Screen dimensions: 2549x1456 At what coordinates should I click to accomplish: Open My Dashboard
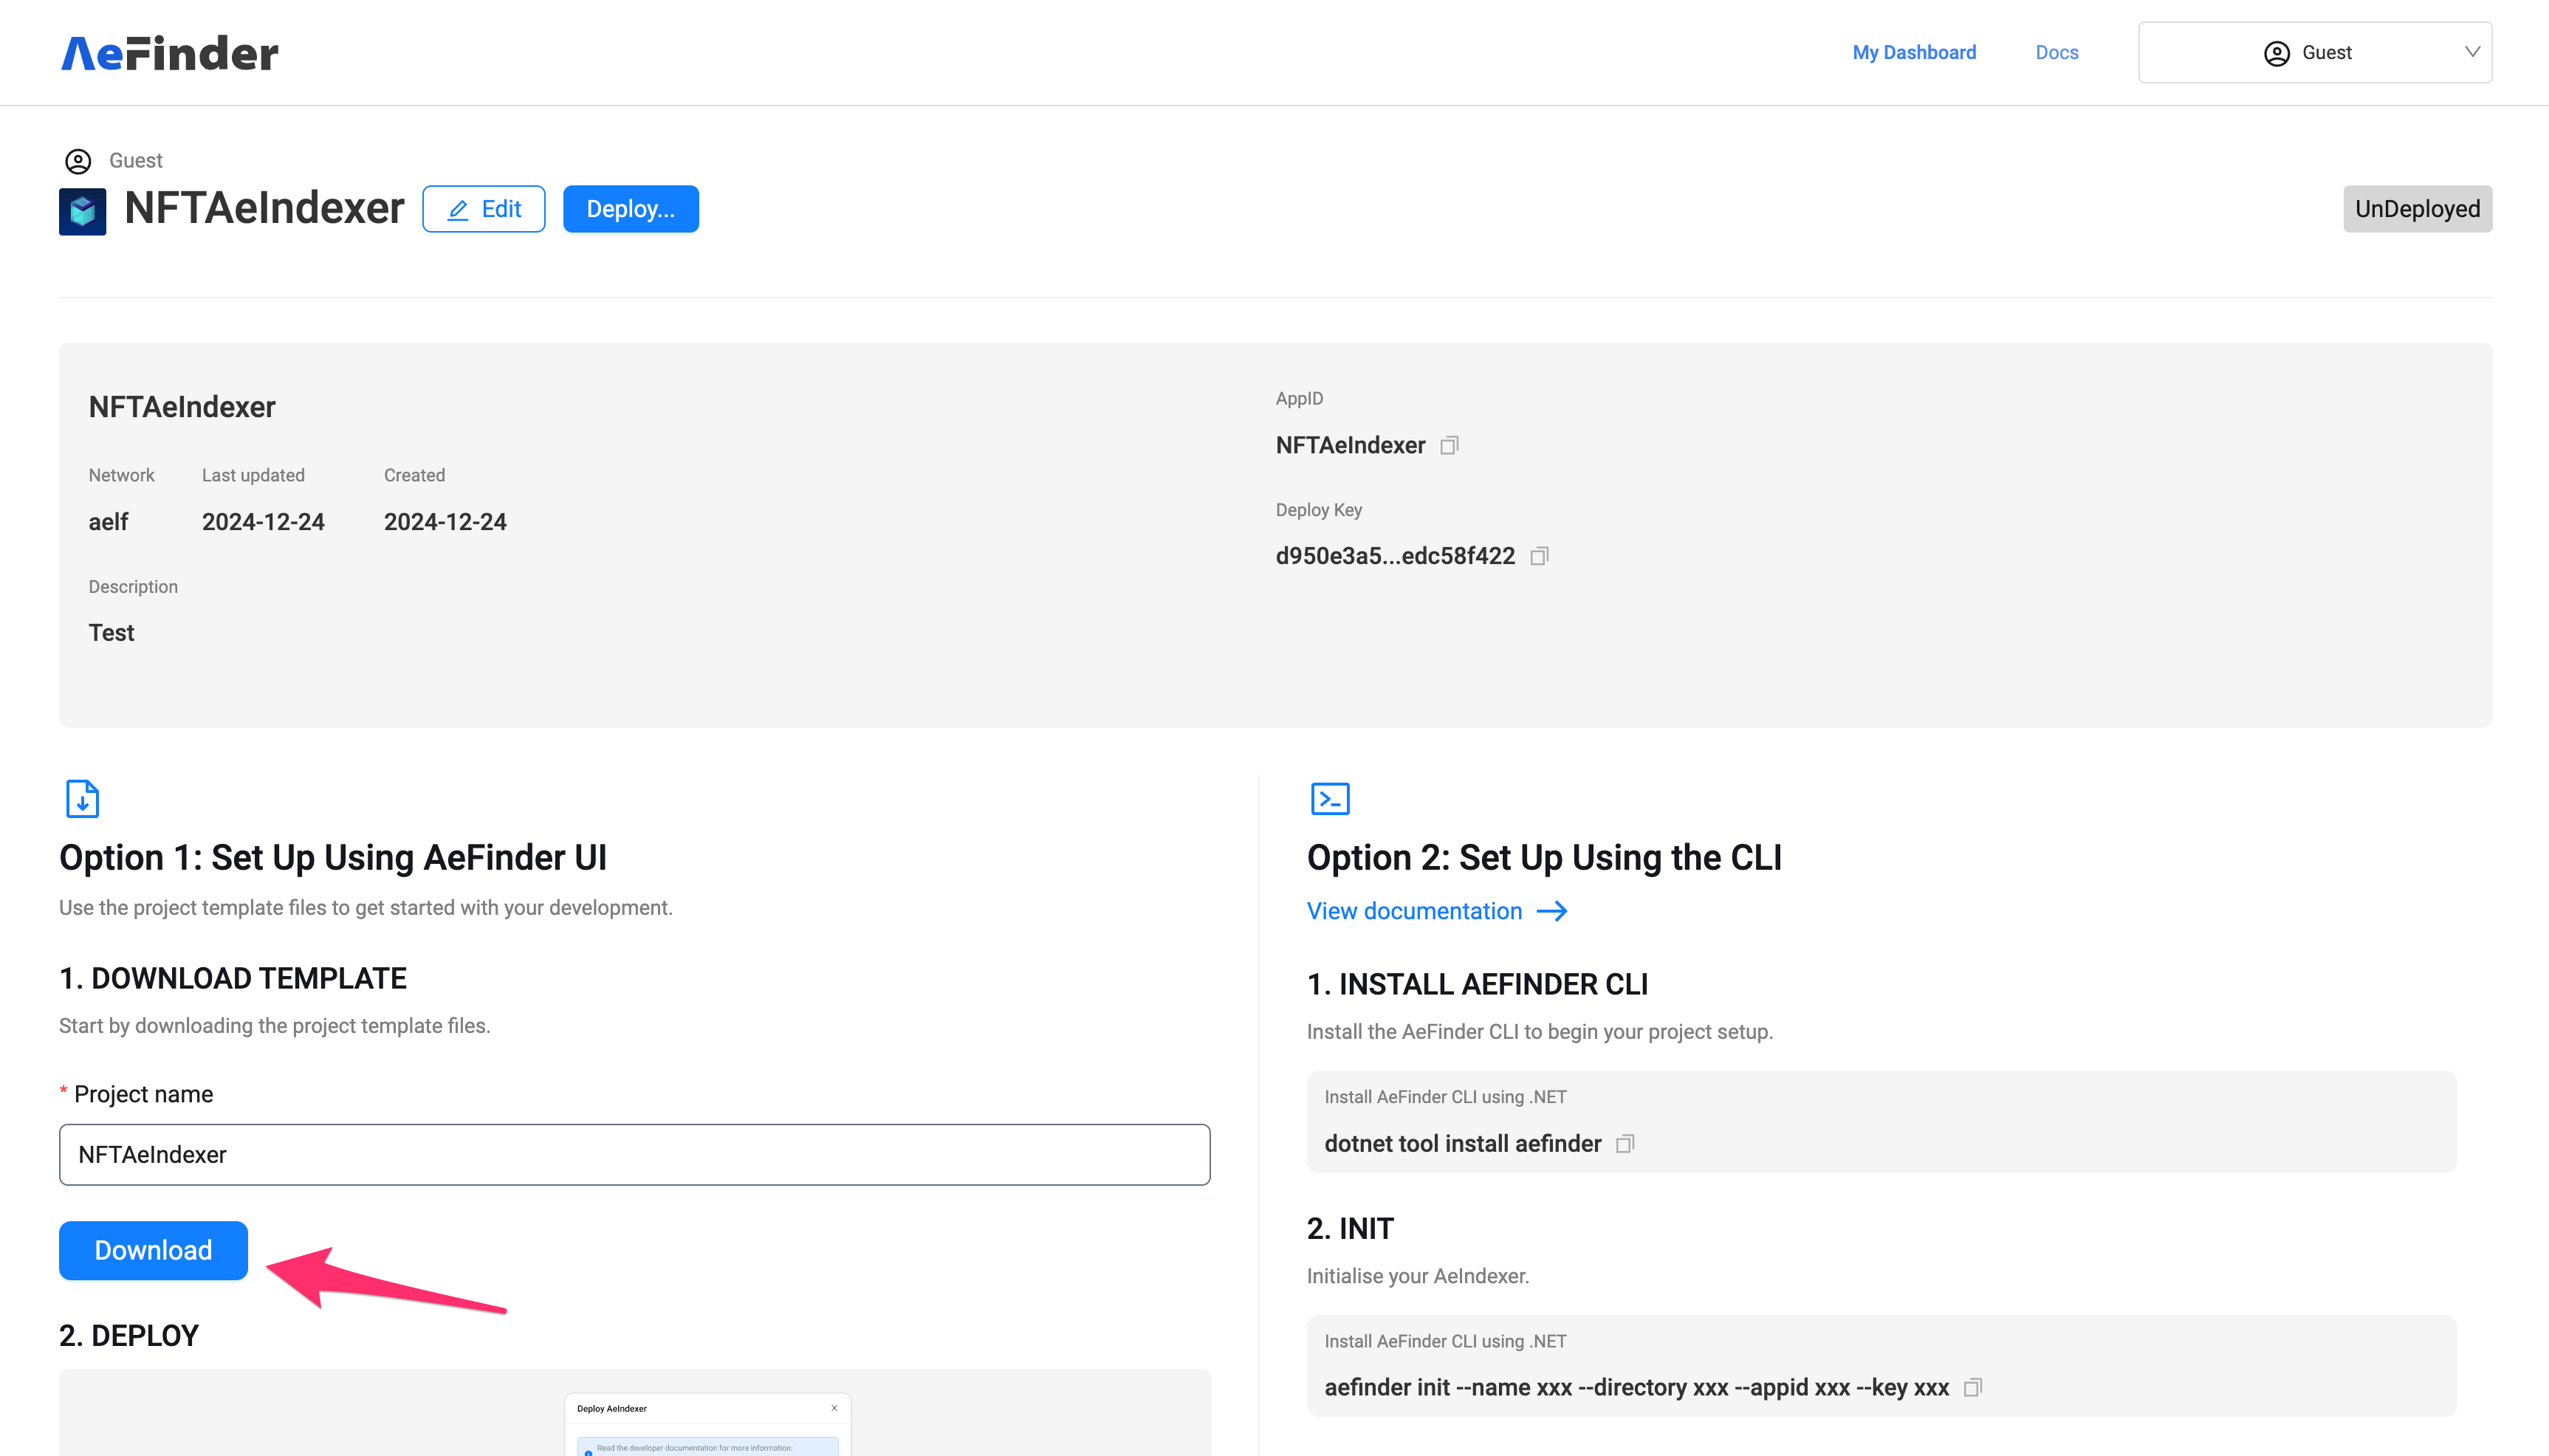click(1914, 52)
